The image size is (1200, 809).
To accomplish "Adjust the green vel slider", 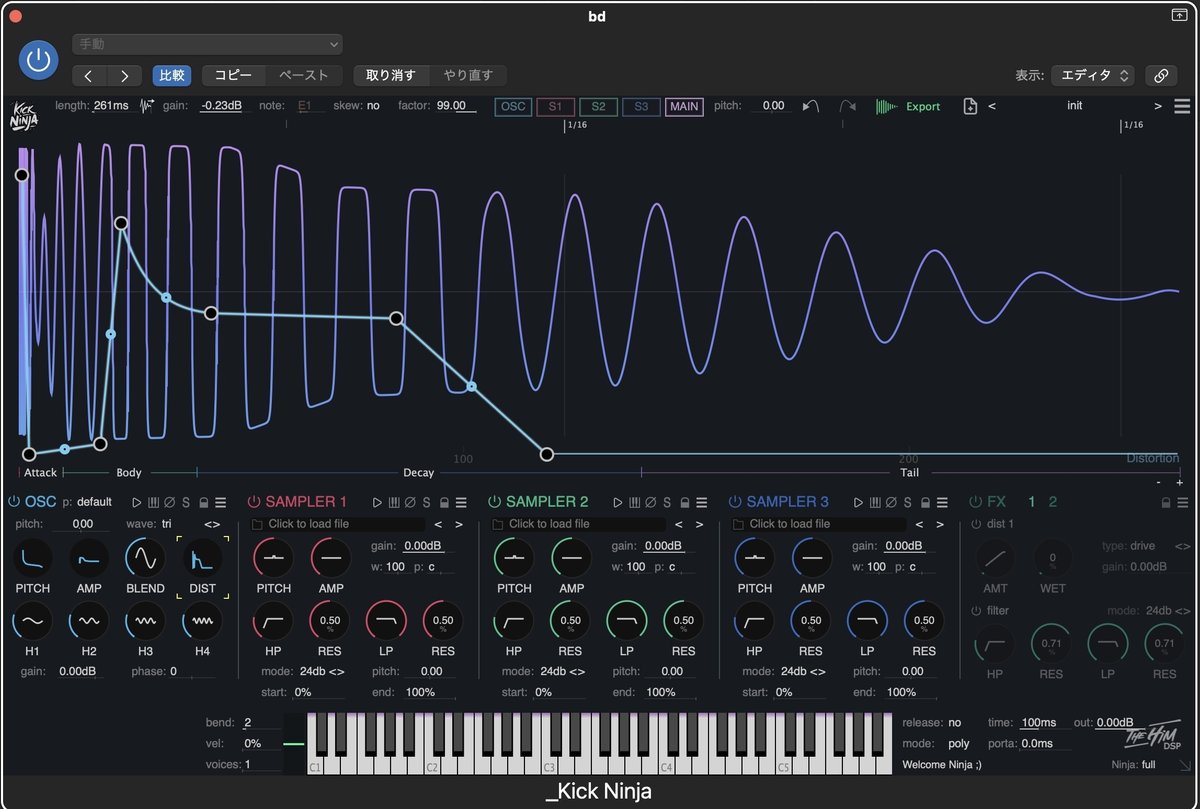I will [x=296, y=743].
